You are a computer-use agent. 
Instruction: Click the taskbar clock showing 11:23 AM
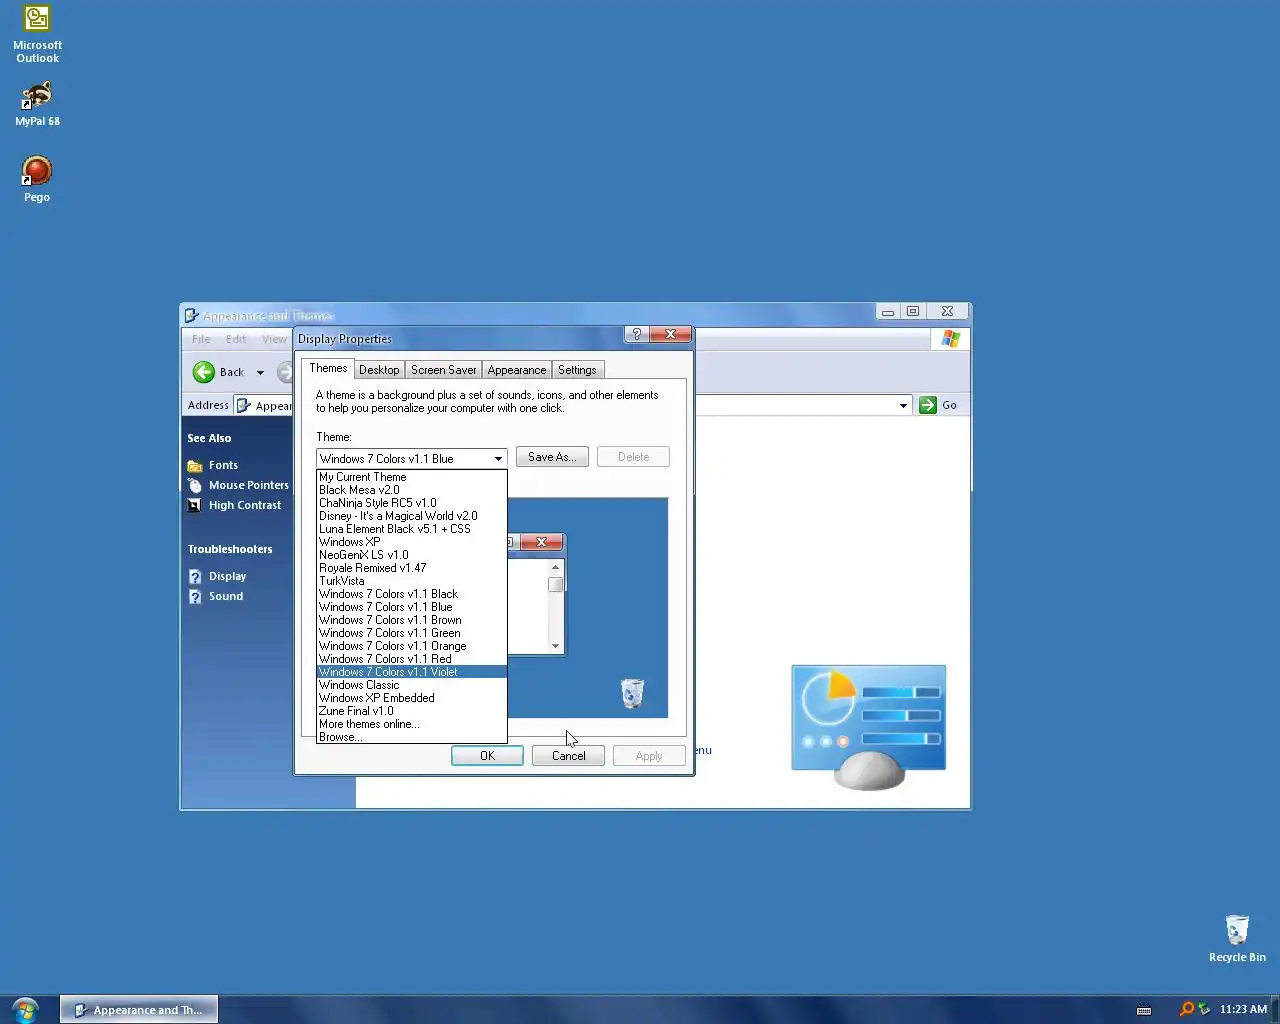(x=1243, y=1009)
